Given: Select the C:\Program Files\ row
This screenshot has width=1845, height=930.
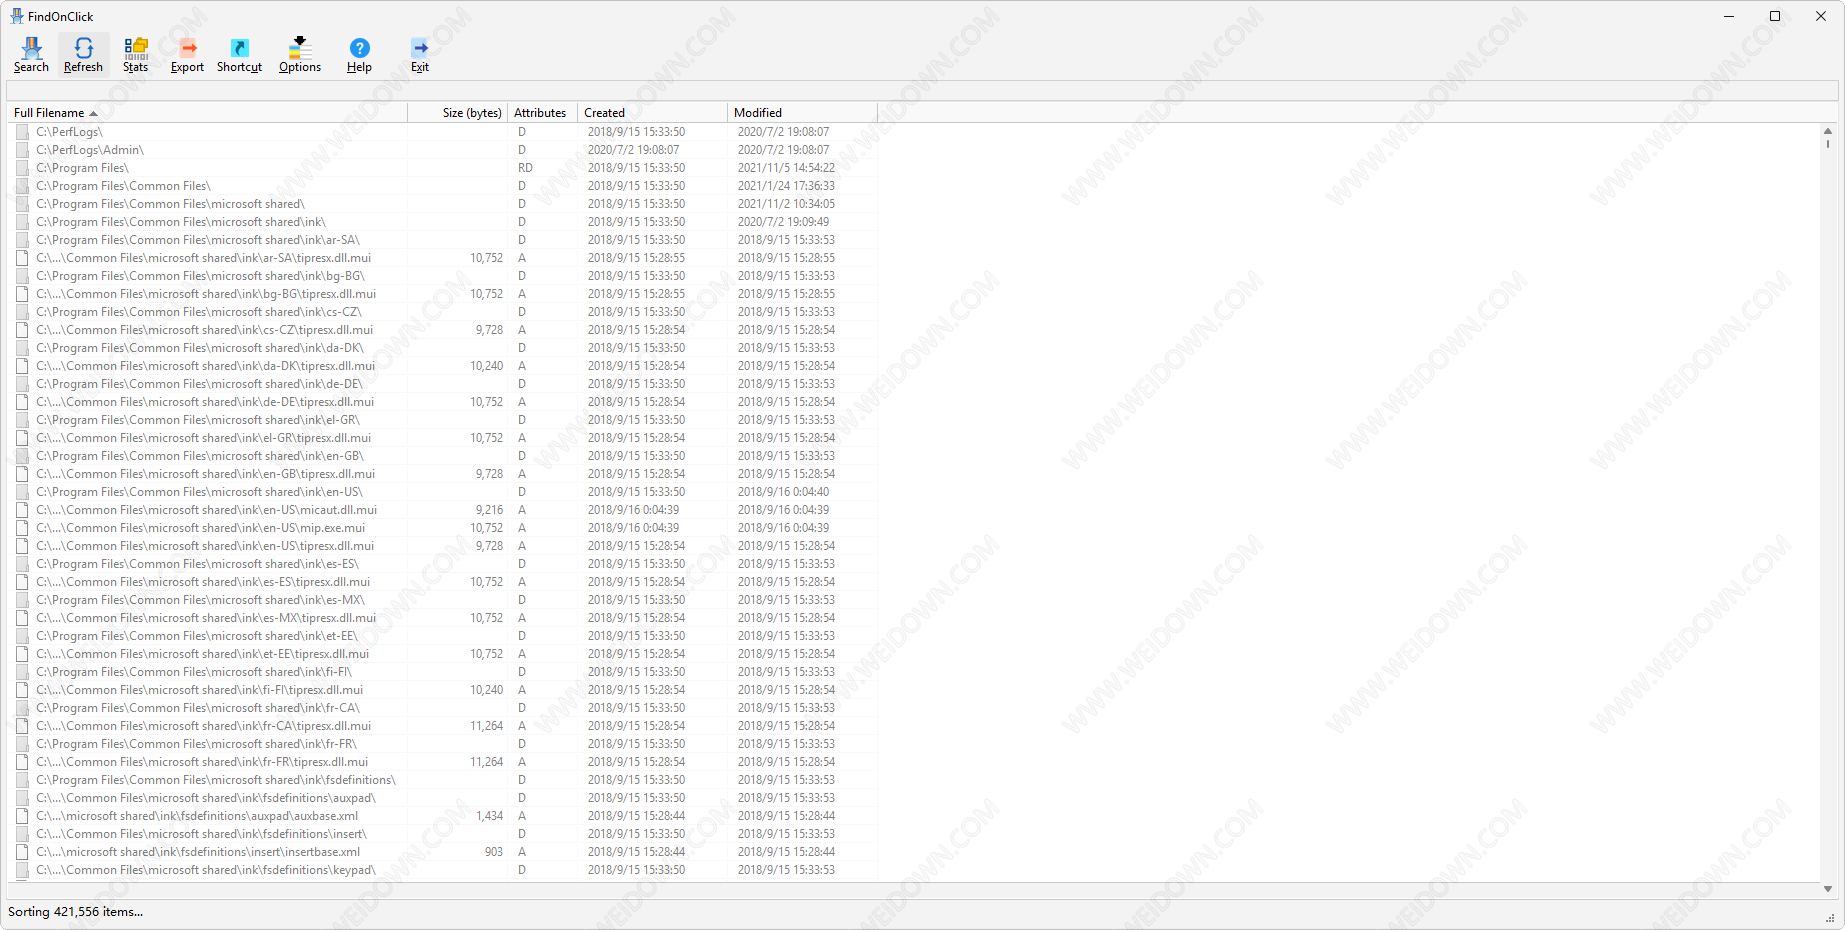Looking at the screenshot, I should [443, 168].
